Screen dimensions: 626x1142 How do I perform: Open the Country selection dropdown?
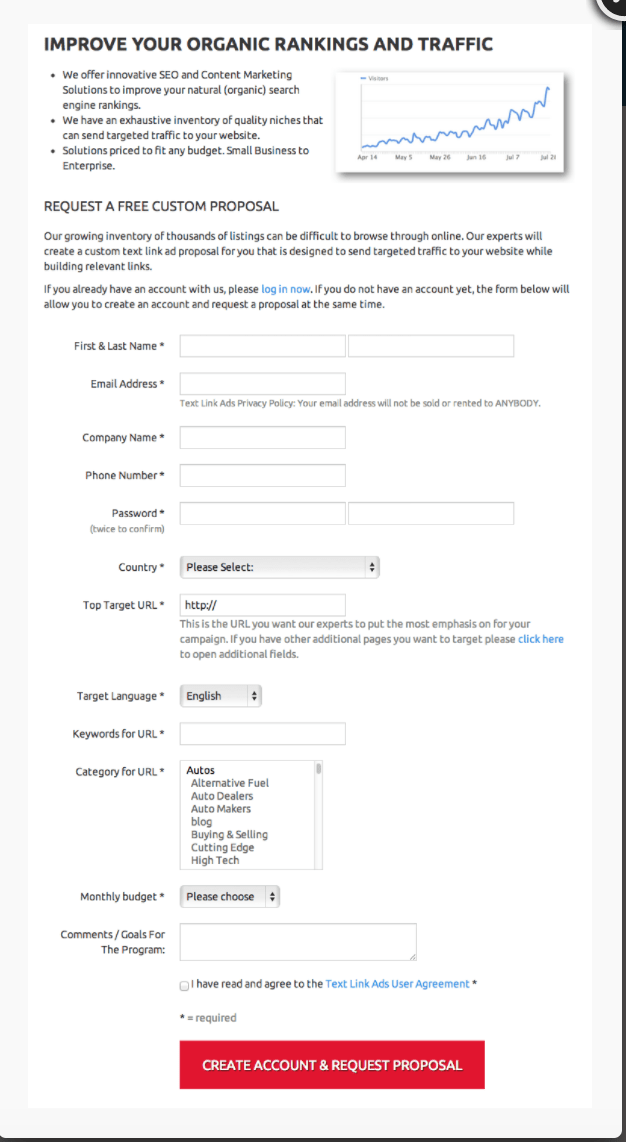[279, 566]
